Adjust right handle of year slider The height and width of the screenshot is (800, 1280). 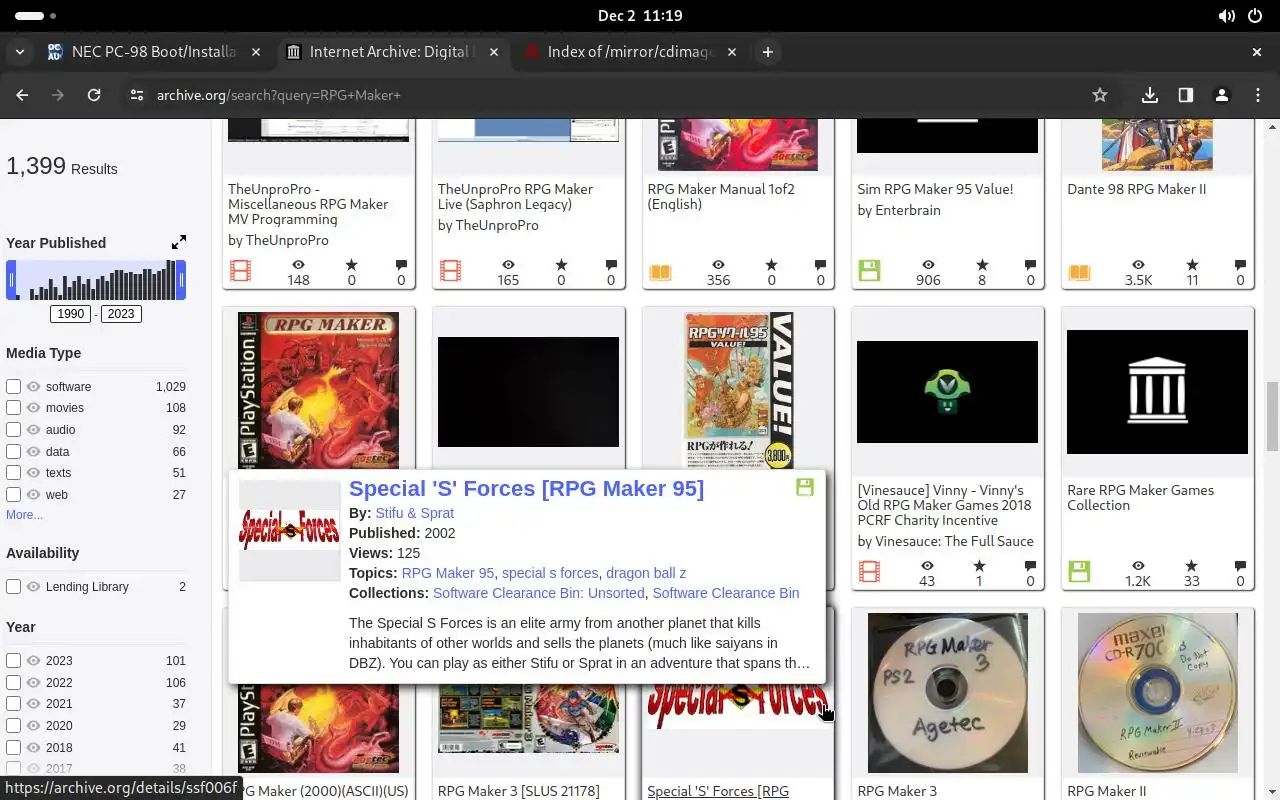pyautogui.click(x=181, y=281)
